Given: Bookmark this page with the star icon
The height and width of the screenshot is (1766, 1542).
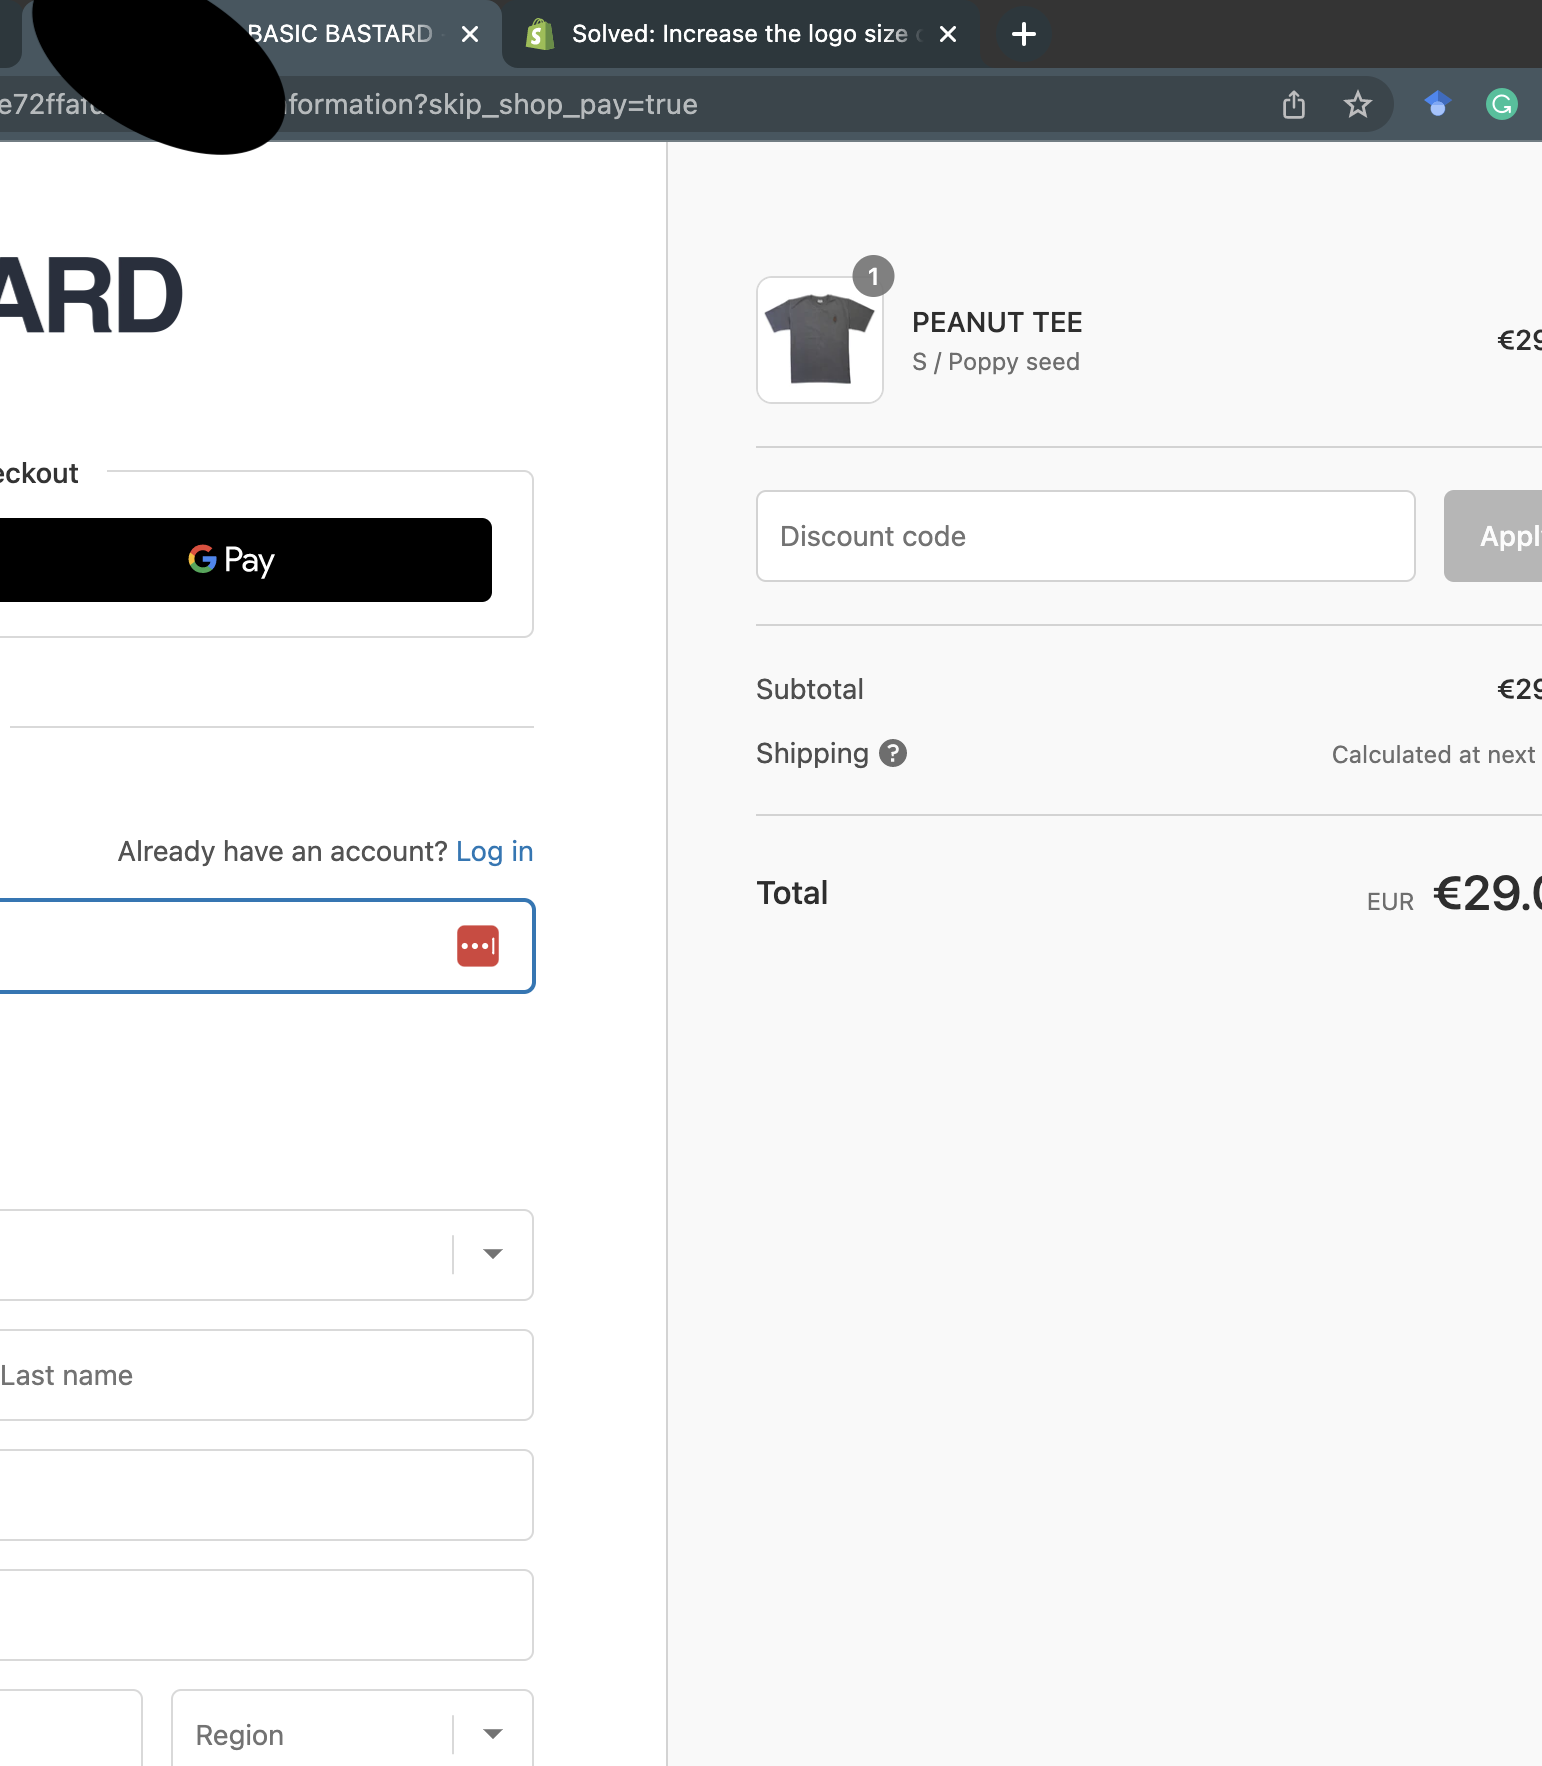Looking at the screenshot, I should point(1357,104).
